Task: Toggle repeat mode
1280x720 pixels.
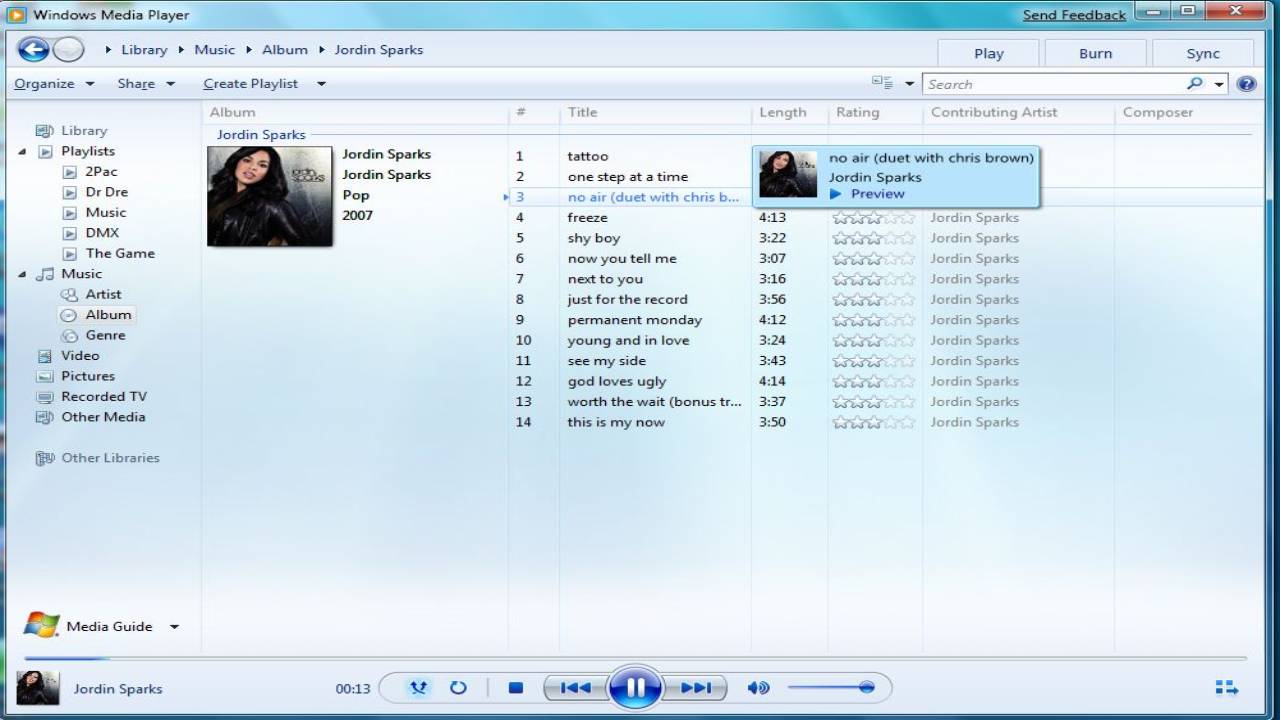Action: pyautogui.click(x=458, y=688)
